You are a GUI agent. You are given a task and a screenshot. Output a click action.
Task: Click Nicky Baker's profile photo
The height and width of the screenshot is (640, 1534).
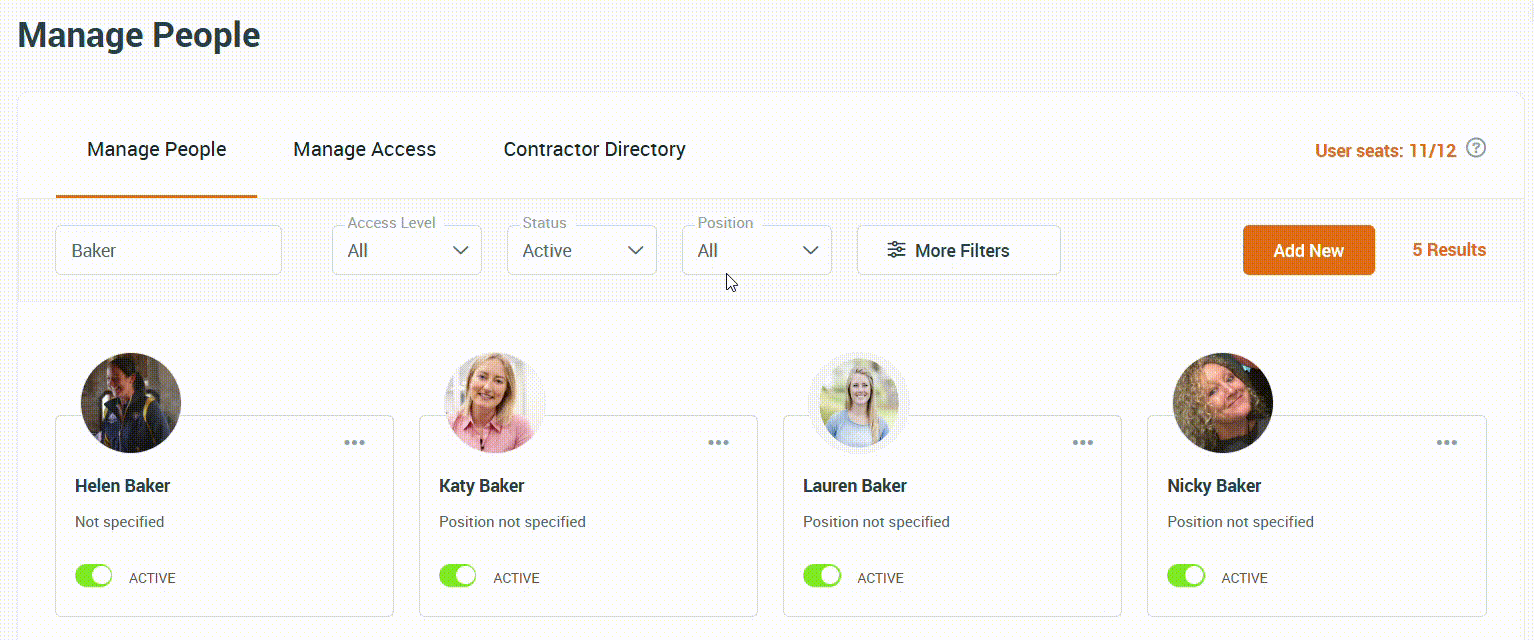pos(1223,403)
